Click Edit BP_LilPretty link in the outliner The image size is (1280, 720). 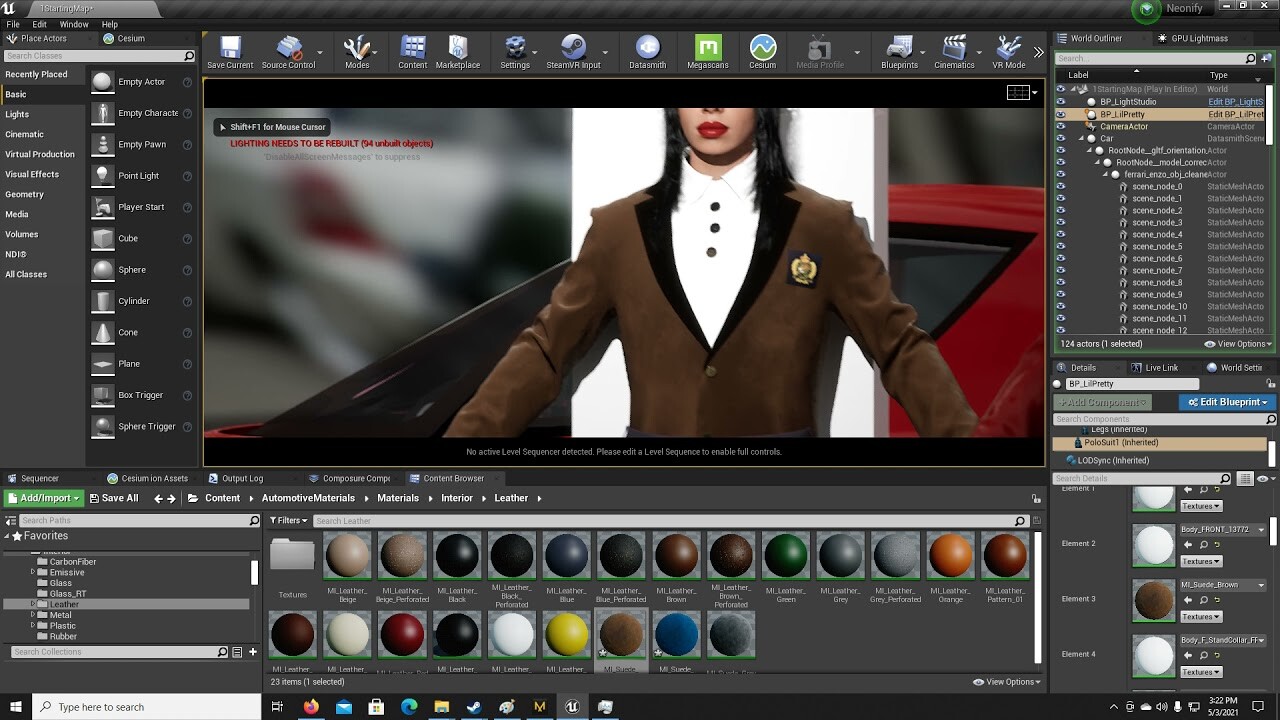tap(1237, 113)
